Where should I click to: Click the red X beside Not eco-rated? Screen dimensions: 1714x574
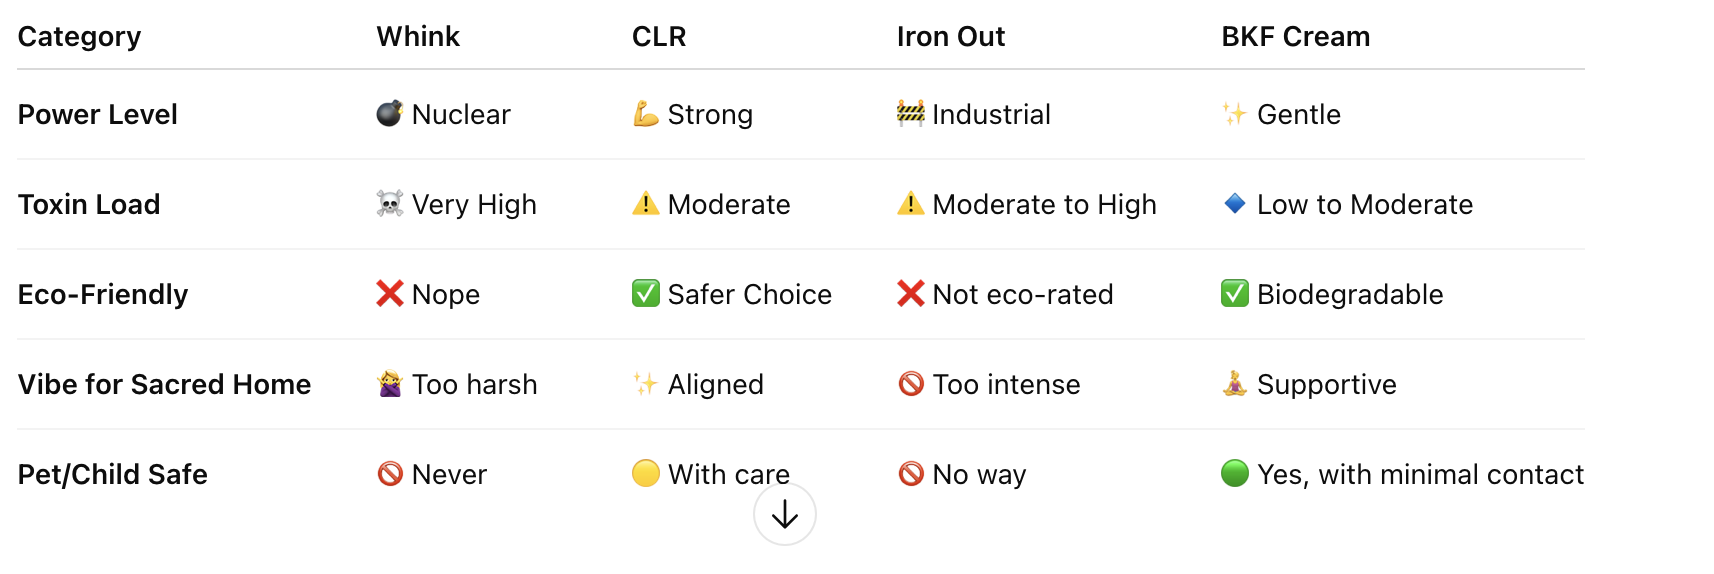[910, 294]
